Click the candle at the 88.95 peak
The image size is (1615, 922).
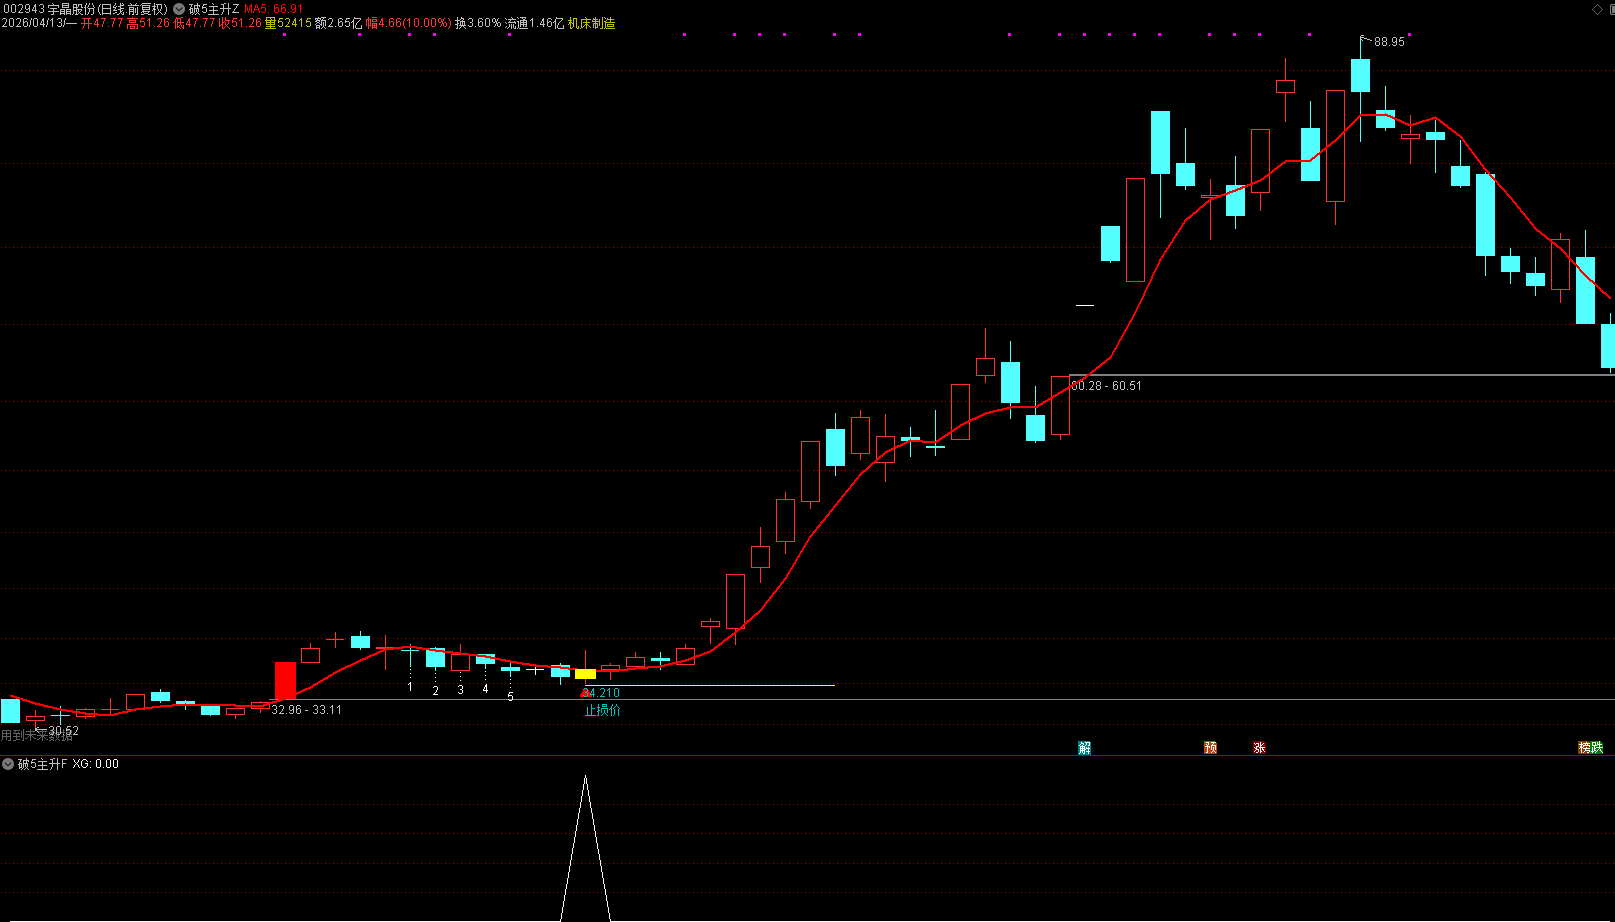click(x=1360, y=75)
